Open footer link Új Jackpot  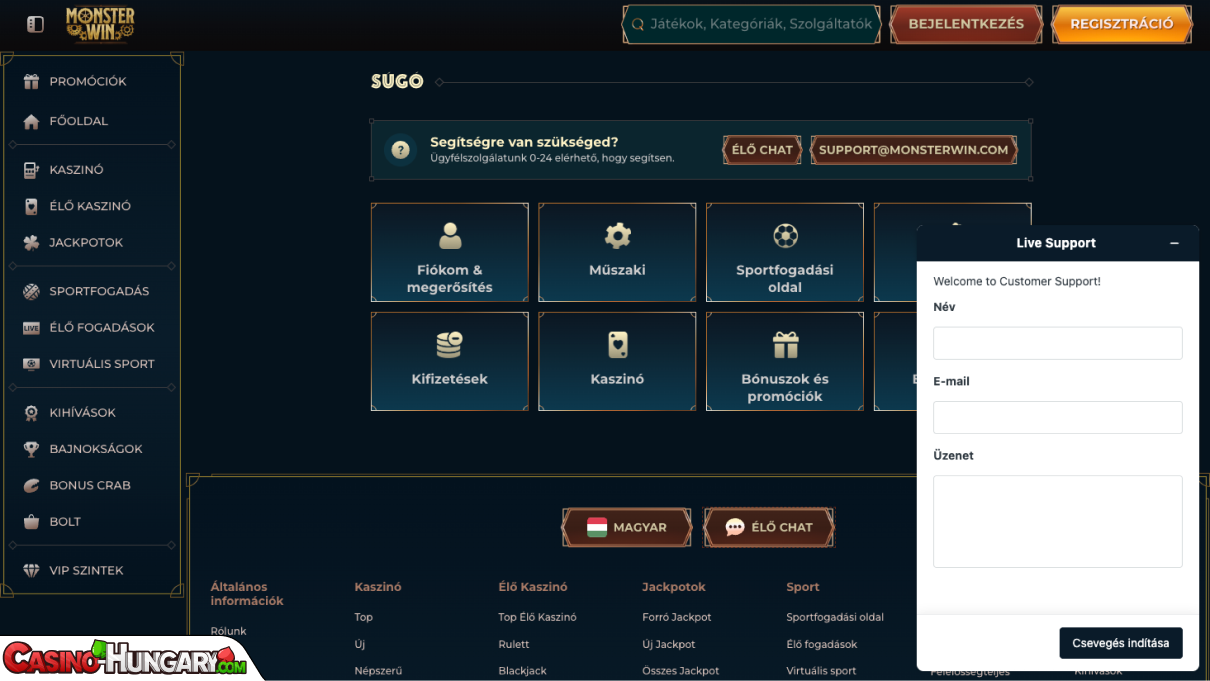669,644
